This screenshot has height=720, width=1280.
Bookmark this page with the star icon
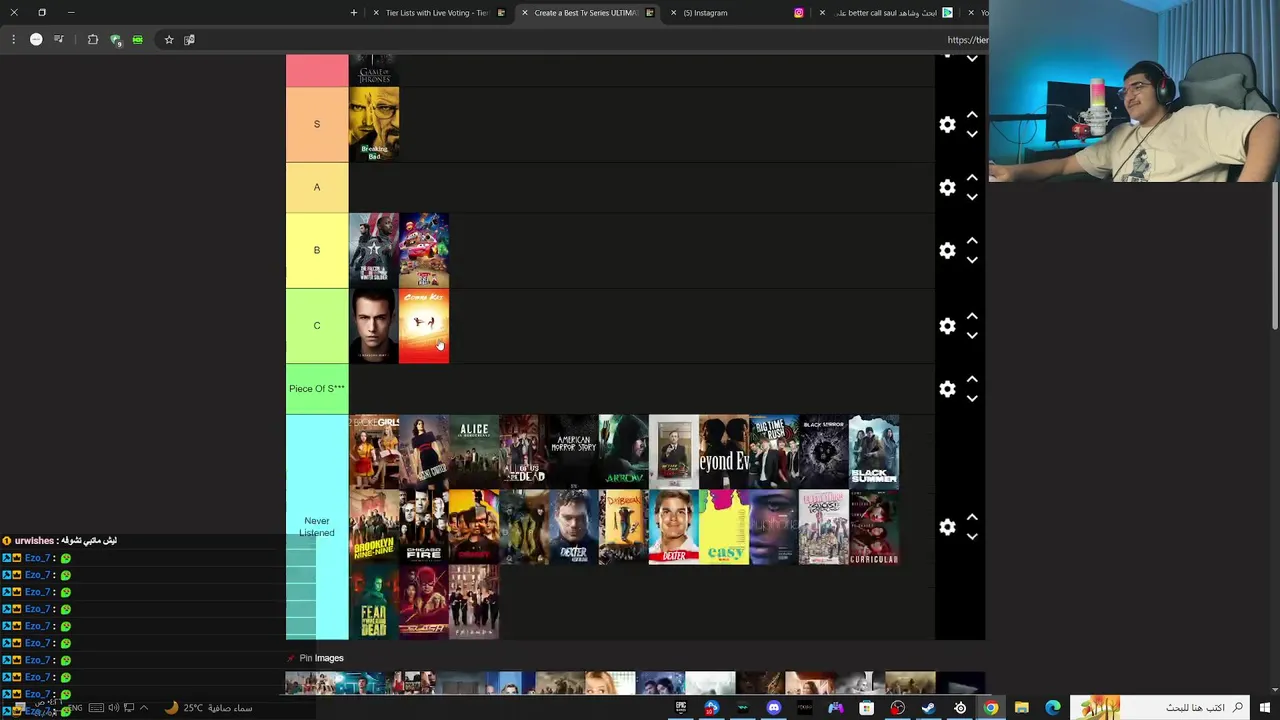(x=169, y=40)
